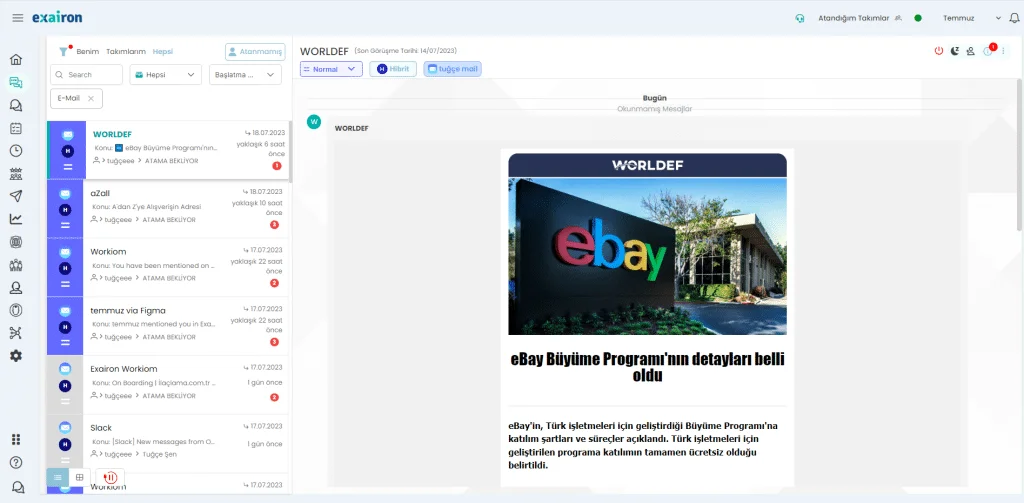This screenshot has width=1024, height=503.
Task: Click the headset agent icon in header
Action: tap(800, 18)
